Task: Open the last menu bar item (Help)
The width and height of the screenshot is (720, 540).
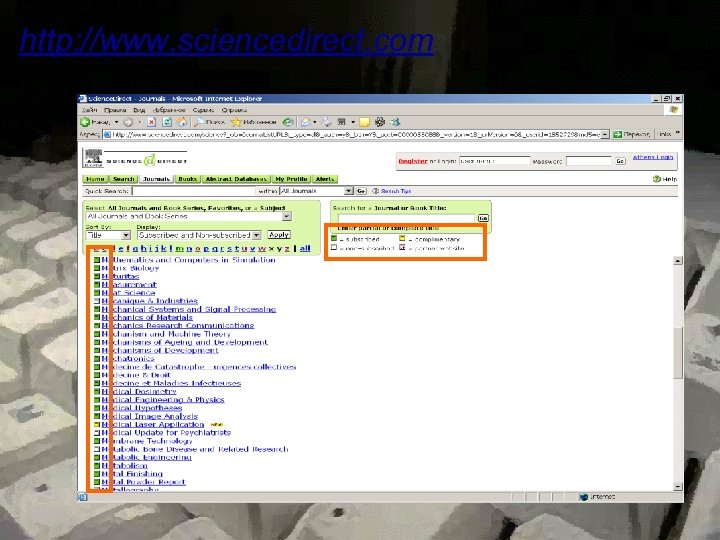Action: [234, 110]
